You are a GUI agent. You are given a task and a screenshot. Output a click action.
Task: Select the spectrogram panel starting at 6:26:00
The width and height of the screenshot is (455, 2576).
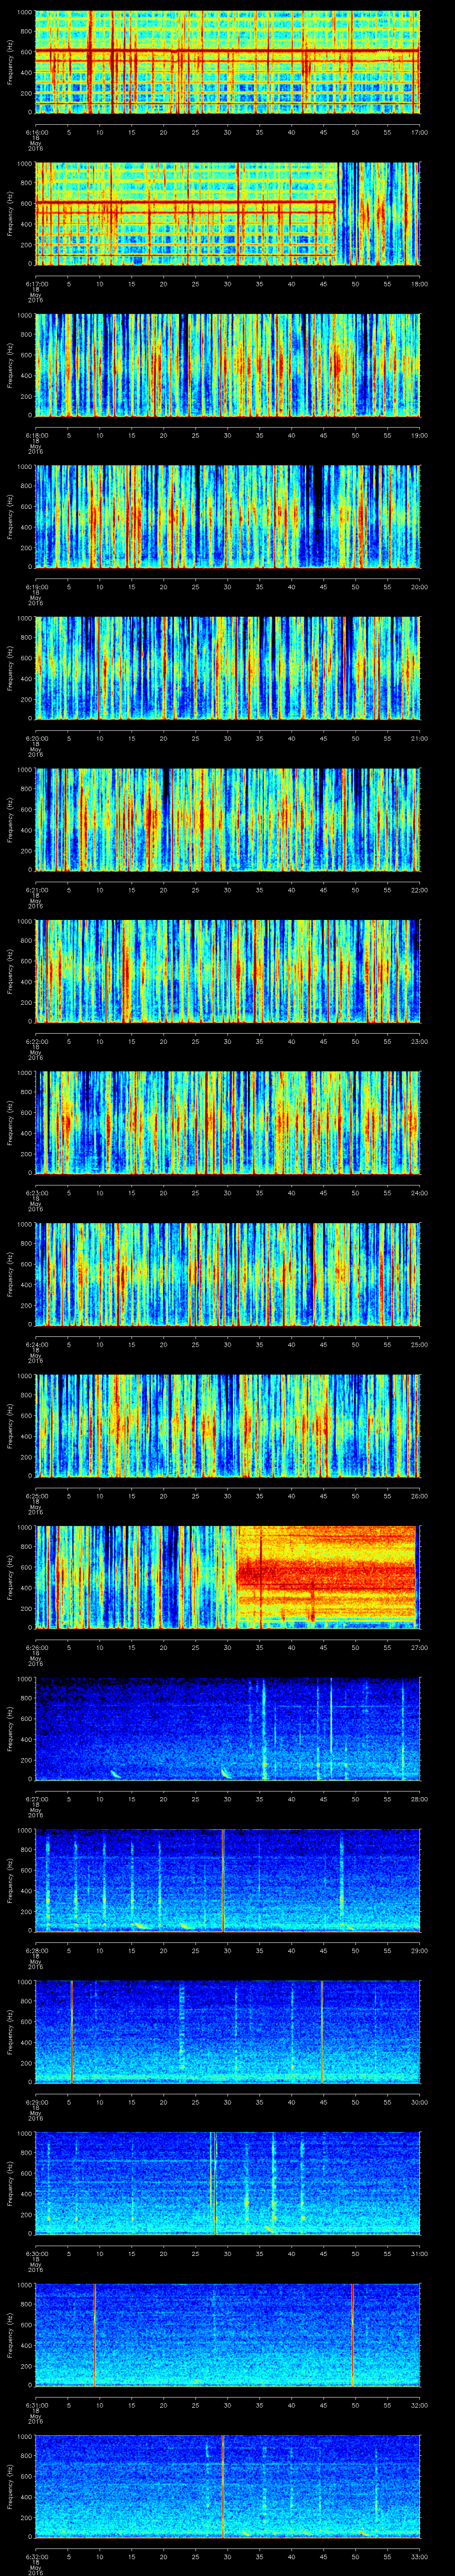click(227, 1577)
